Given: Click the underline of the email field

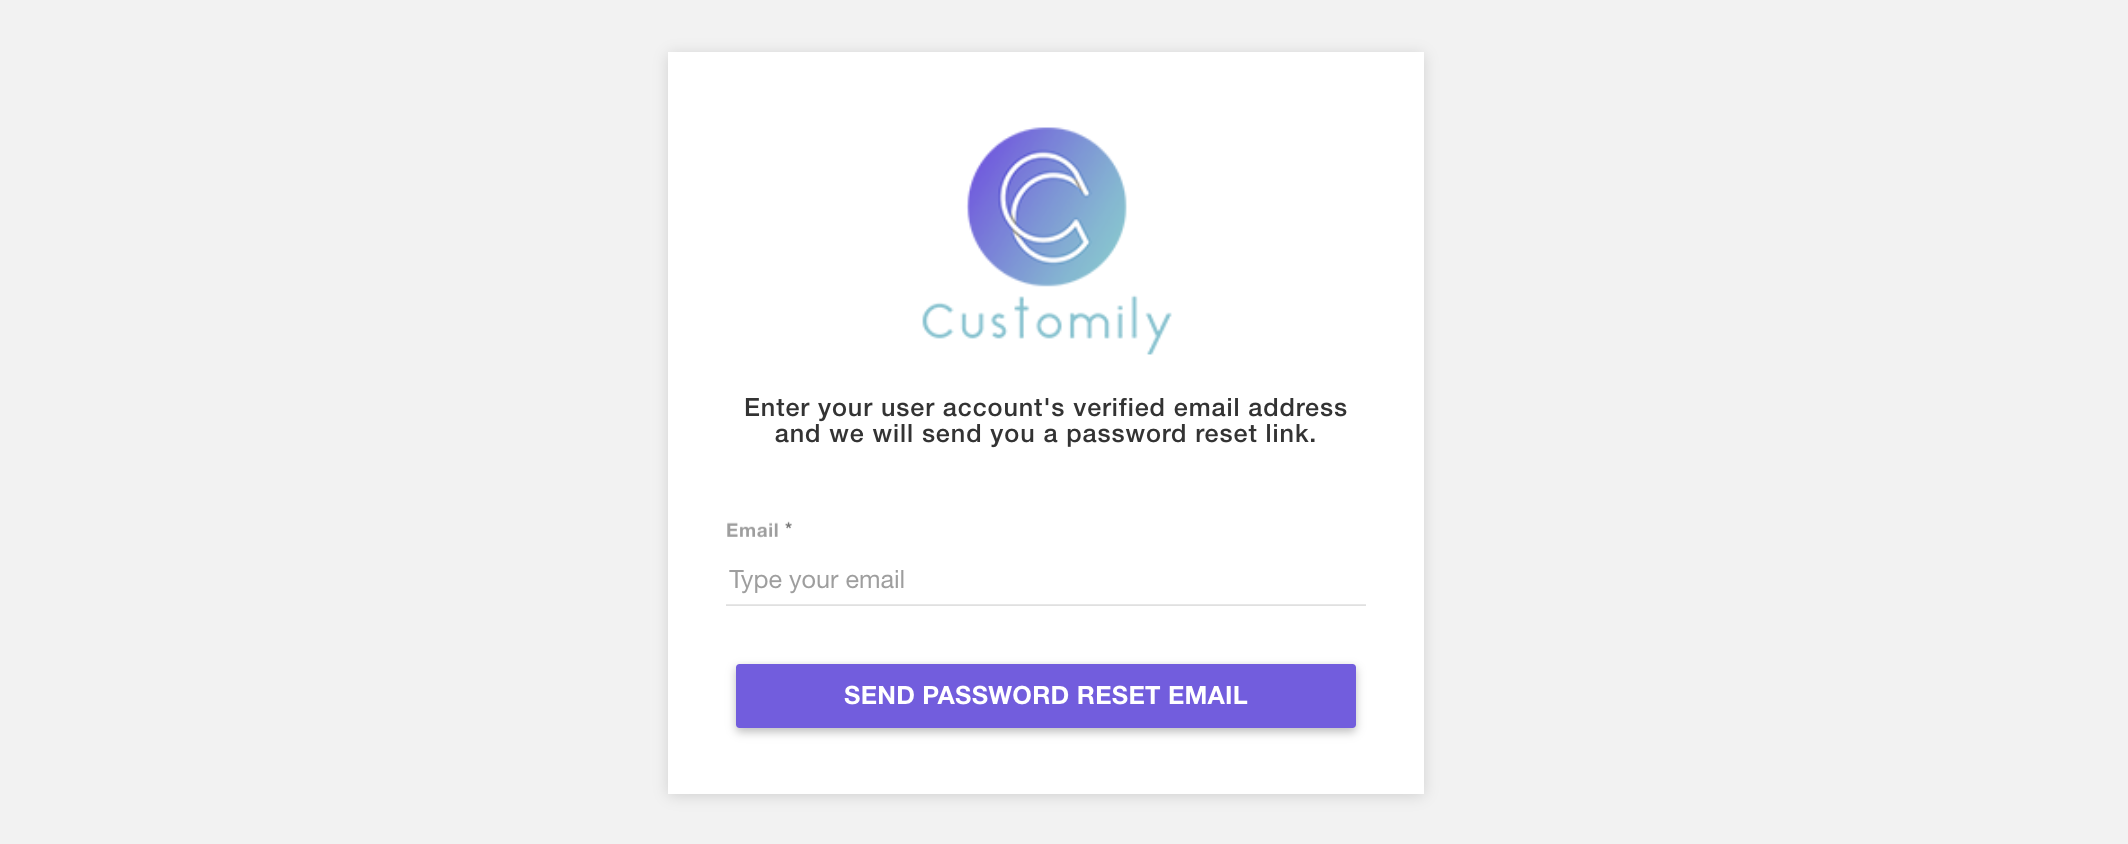Looking at the screenshot, I should (1046, 604).
